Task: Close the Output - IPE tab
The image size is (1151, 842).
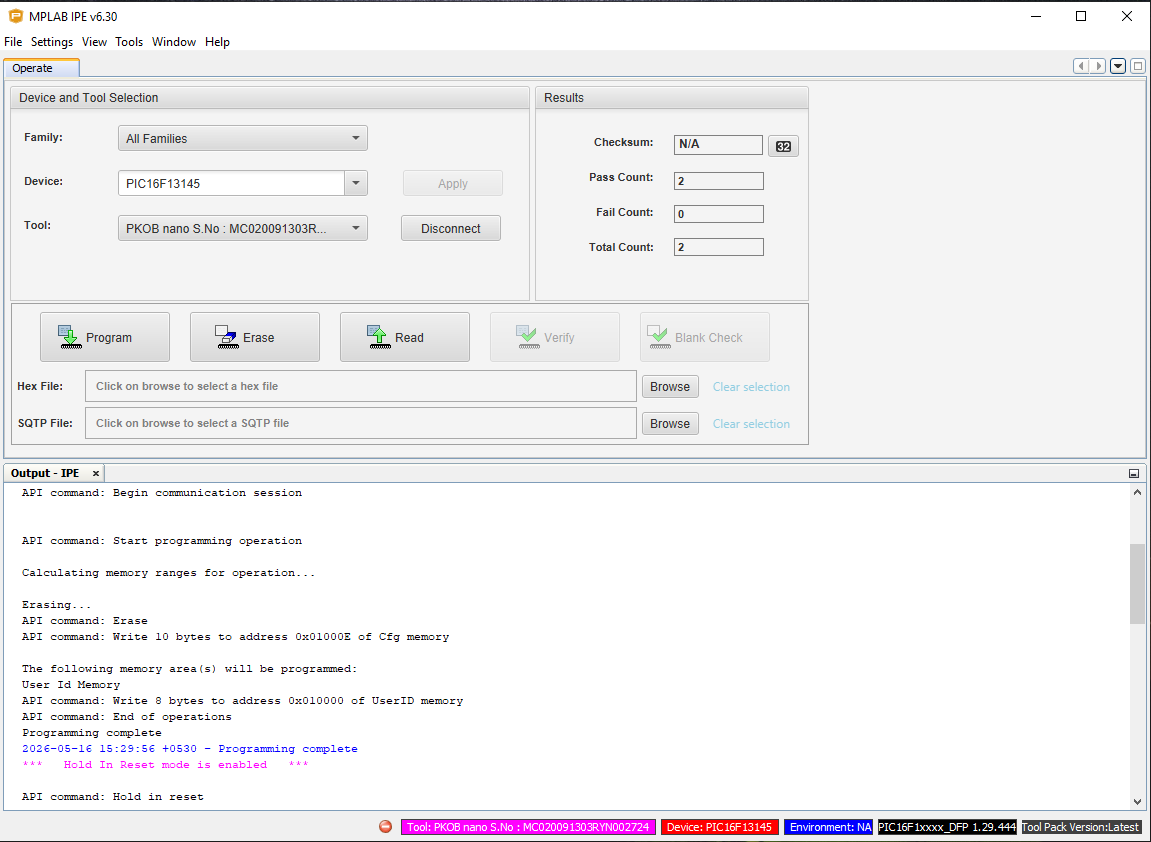Action: pos(95,473)
